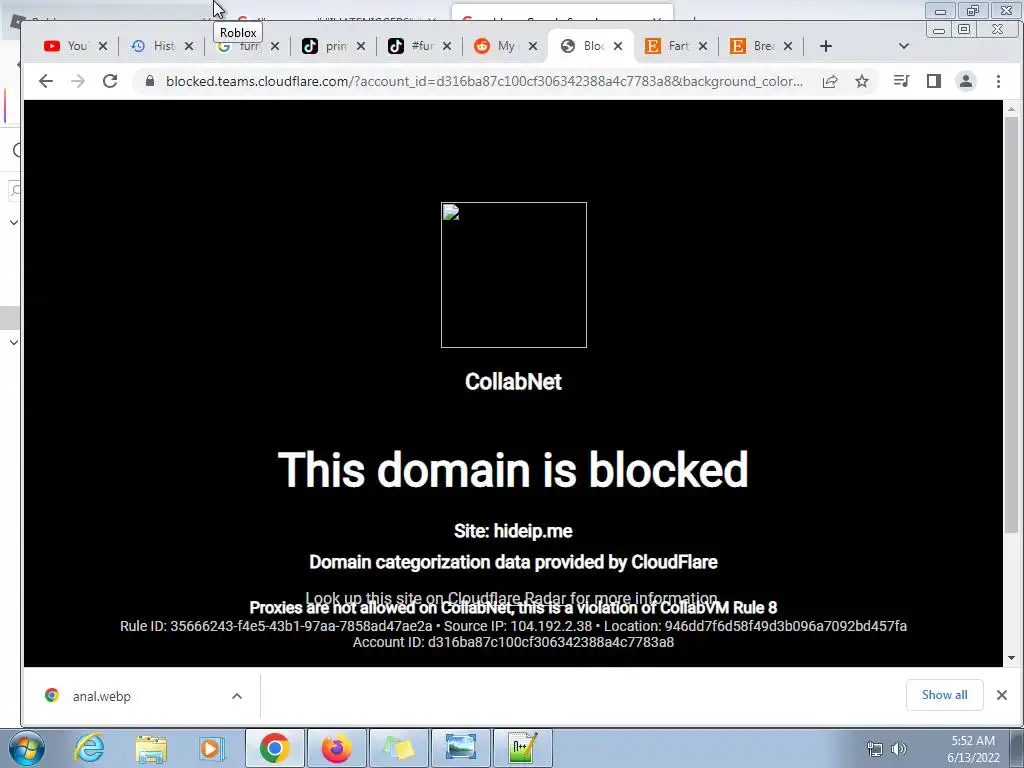
Task: Open the Chrome profile avatar
Action: [x=966, y=81]
